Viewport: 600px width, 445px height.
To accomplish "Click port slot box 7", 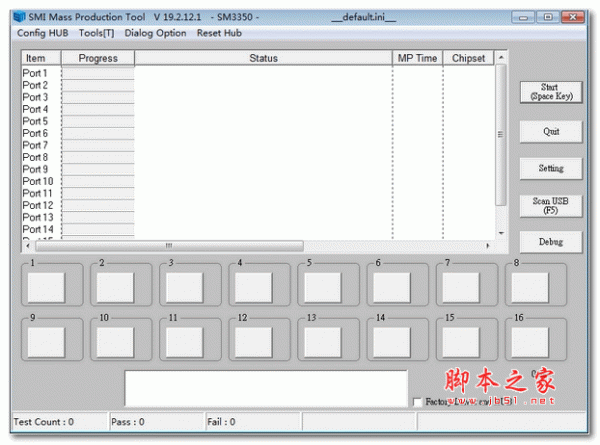I will [x=461, y=288].
